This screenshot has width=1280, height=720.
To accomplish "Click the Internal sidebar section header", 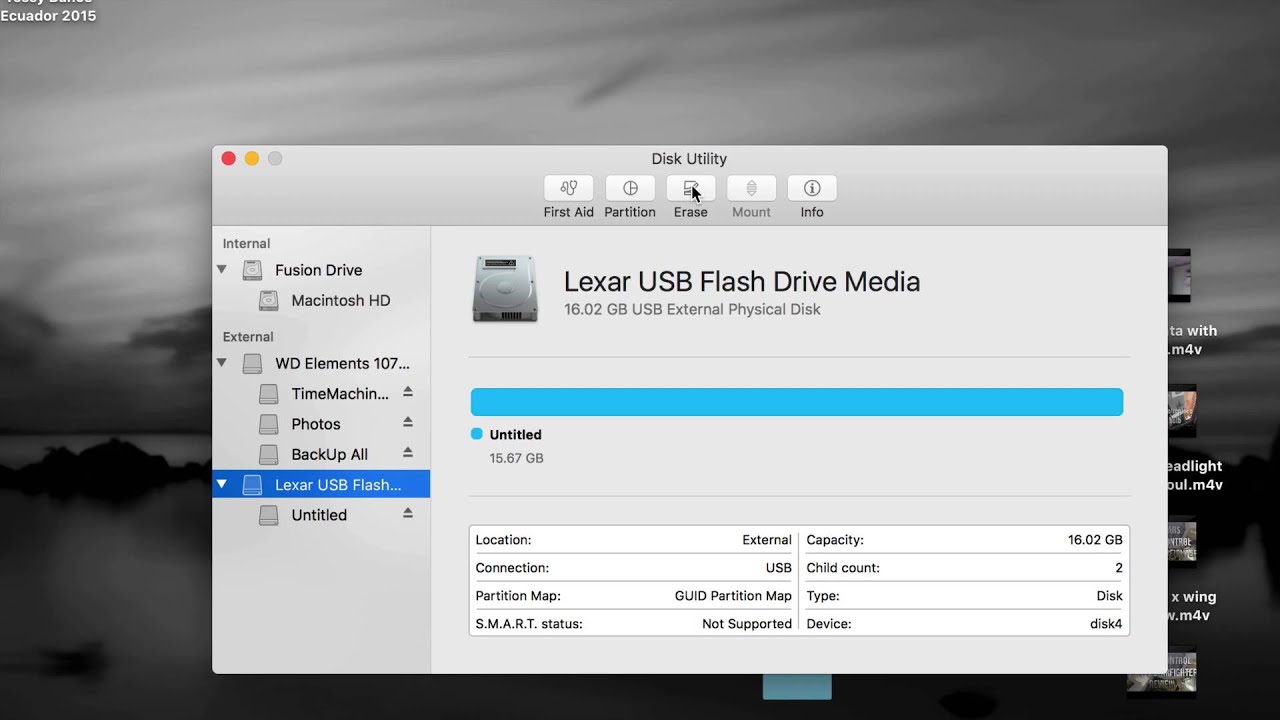I will pyautogui.click(x=246, y=244).
